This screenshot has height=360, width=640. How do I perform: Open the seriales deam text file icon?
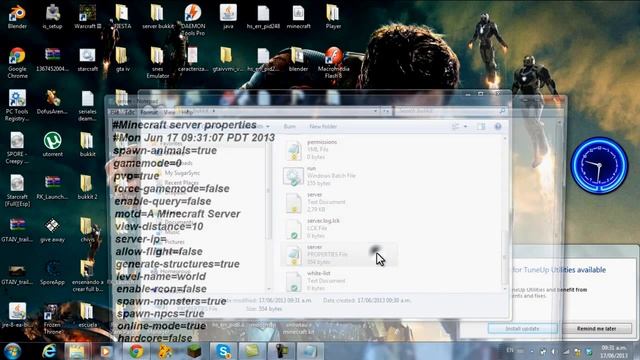tap(87, 105)
